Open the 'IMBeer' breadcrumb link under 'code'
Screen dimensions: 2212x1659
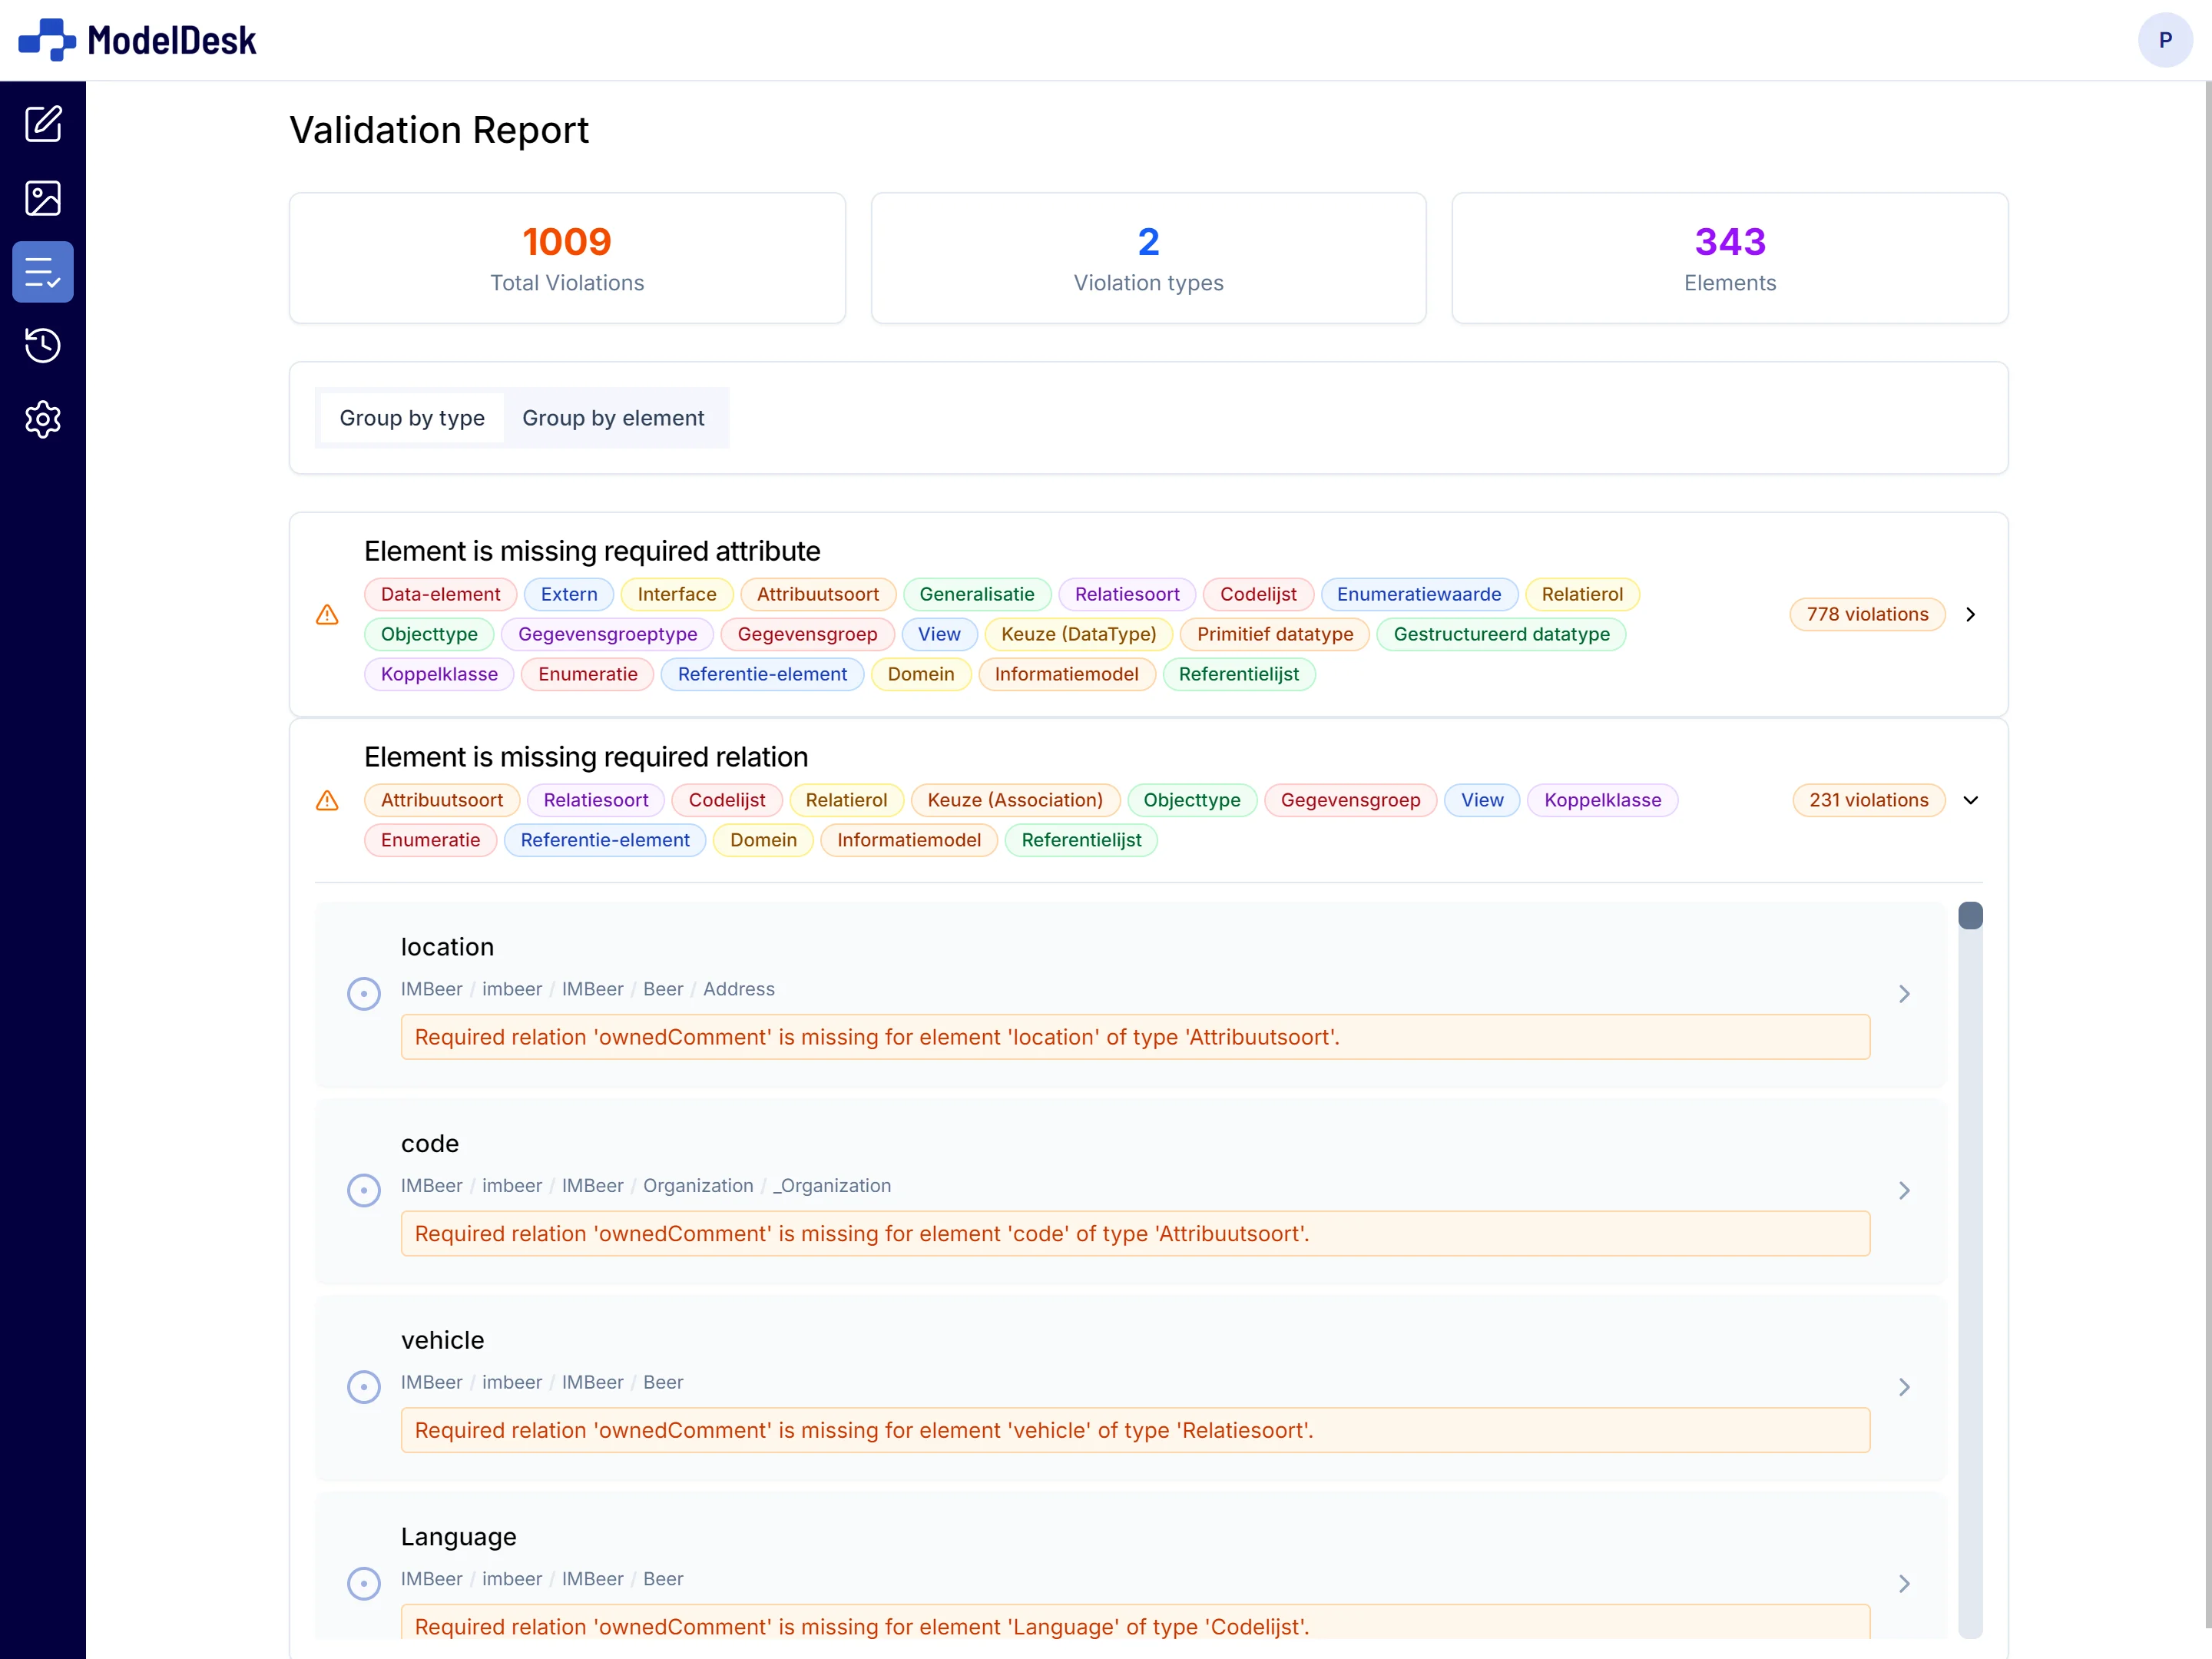[430, 1186]
